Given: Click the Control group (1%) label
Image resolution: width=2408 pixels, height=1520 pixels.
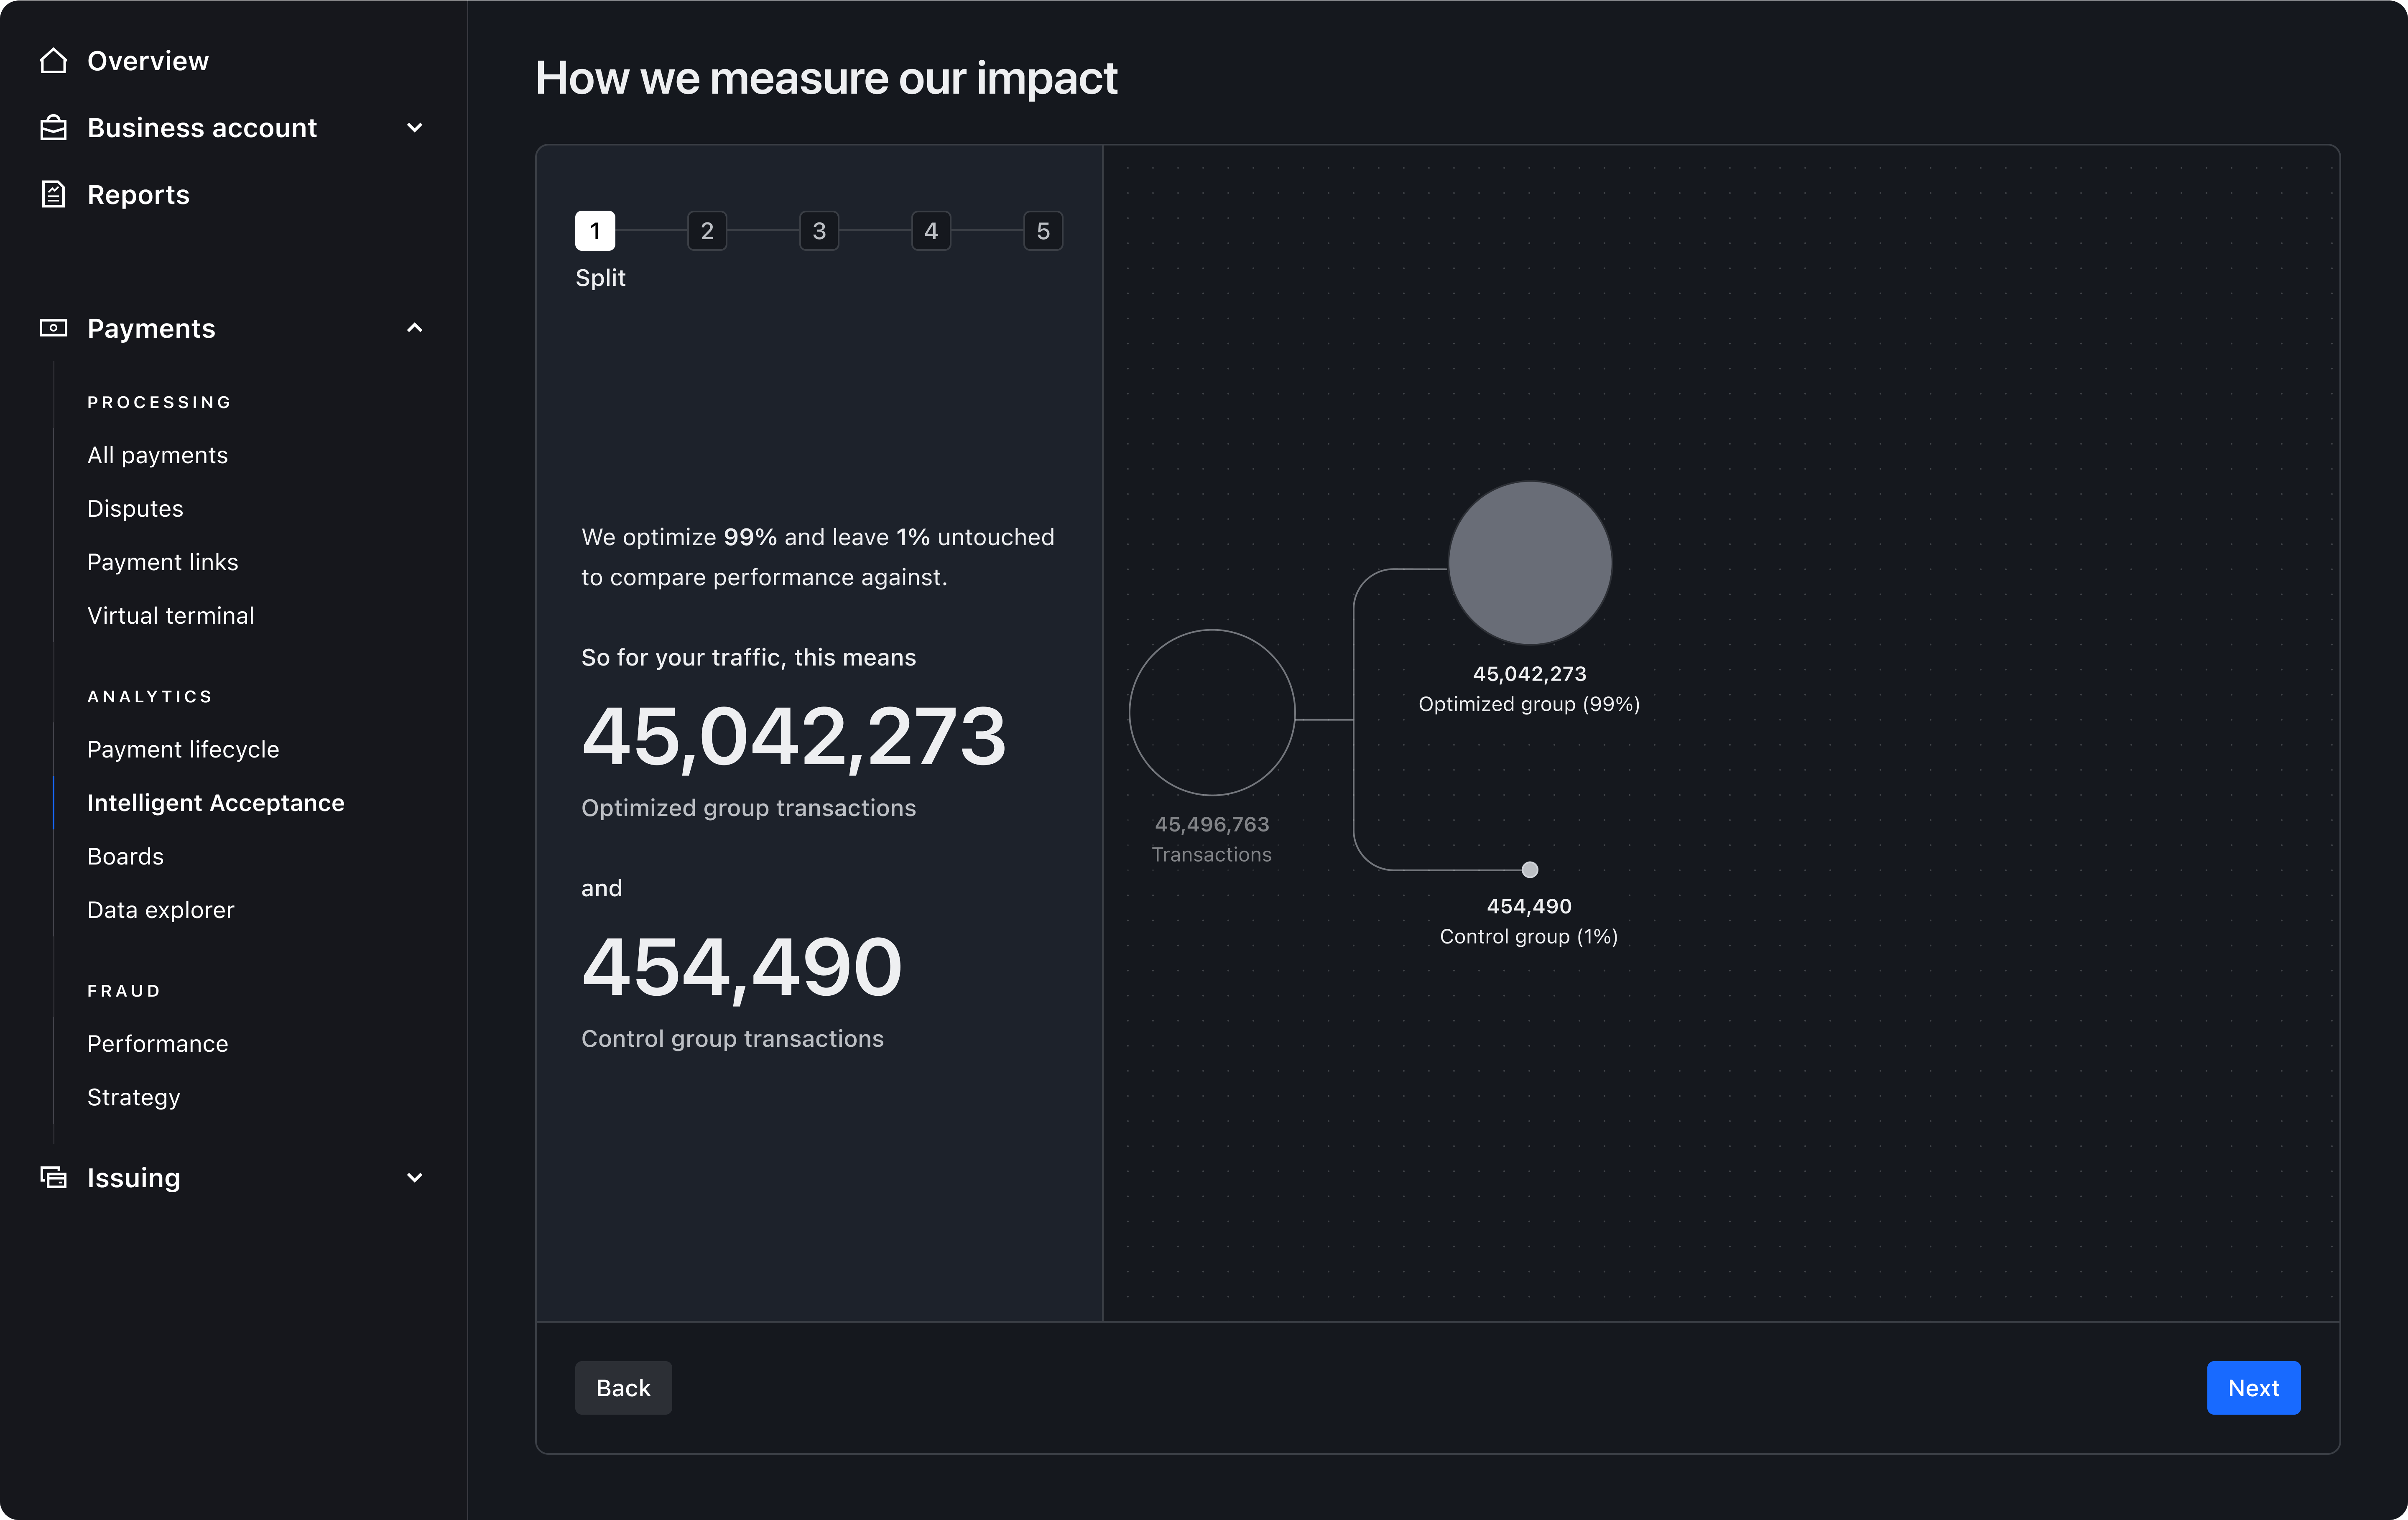Looking at the screenshot, I should click(1528, 936).
